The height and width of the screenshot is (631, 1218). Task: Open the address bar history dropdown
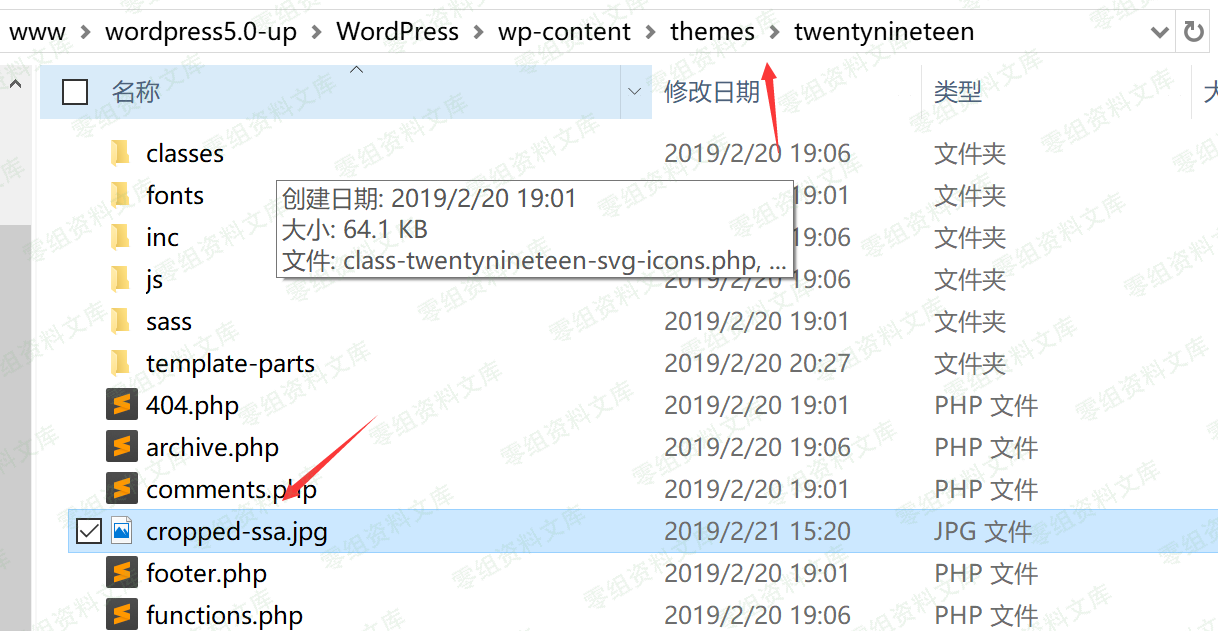click(x=1160, y=32)
